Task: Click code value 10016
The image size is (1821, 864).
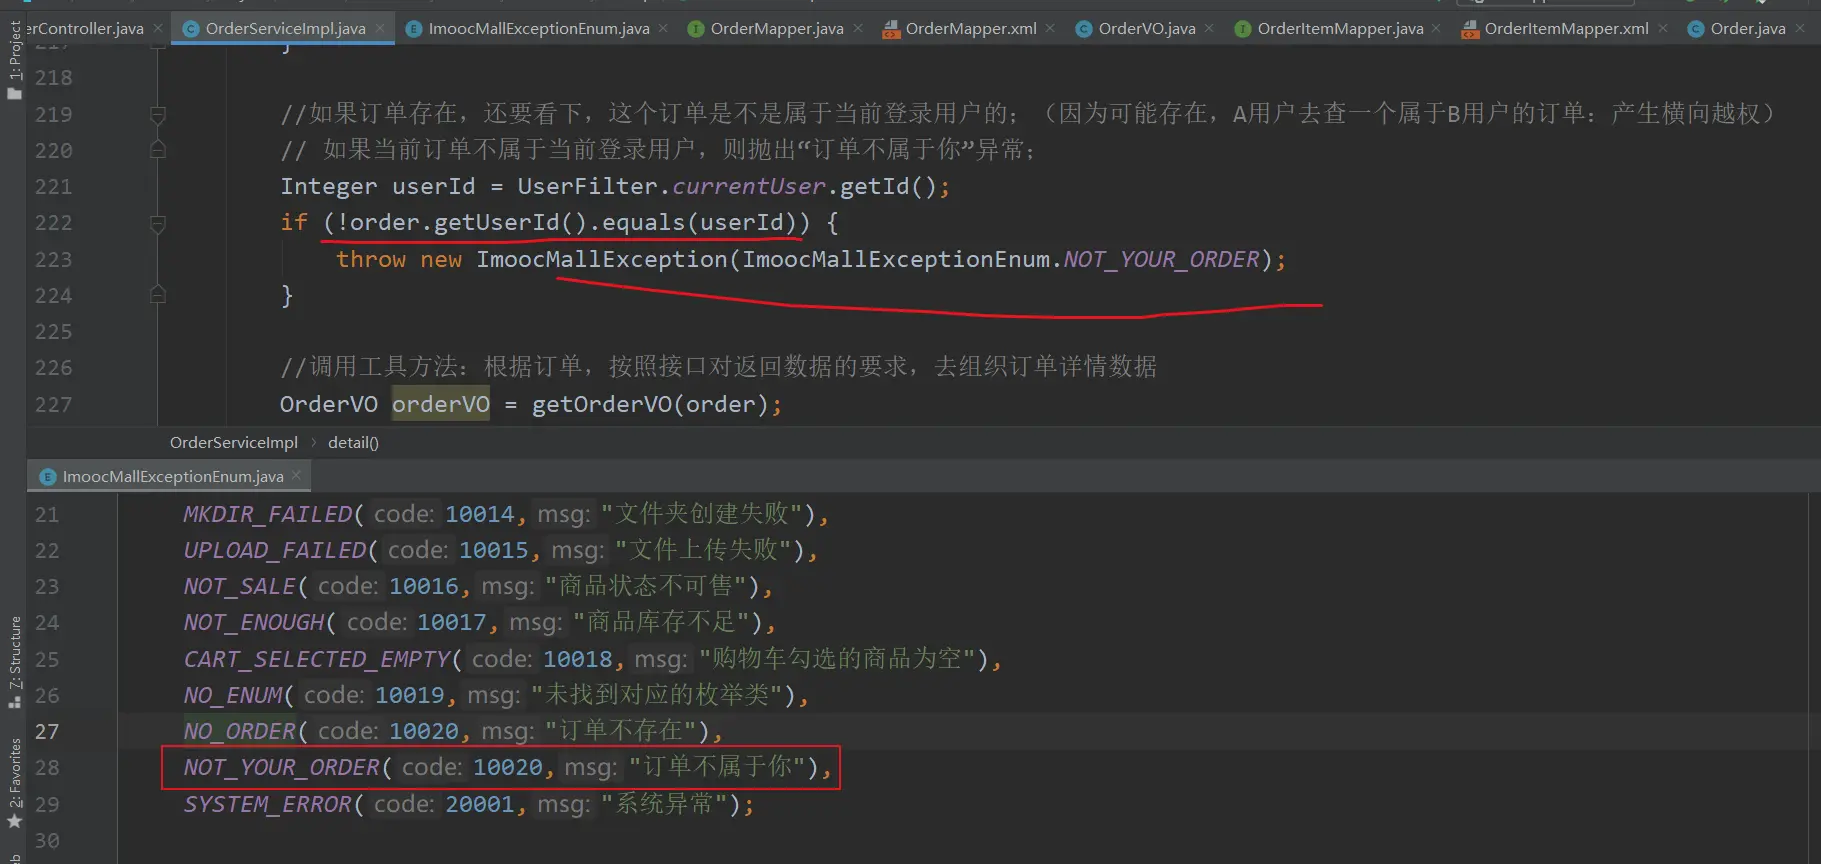Action: [x=424, y=586]
